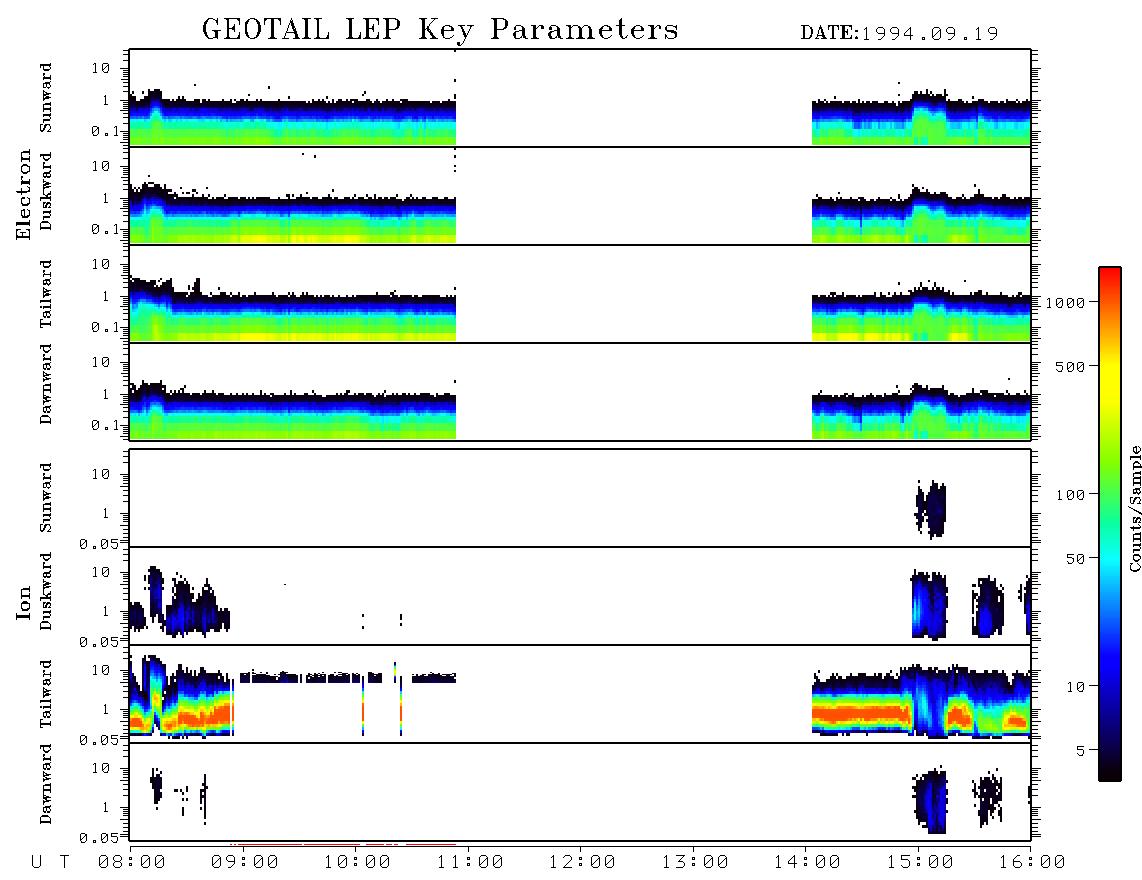Select the 14:00 time tick label

tap(807, 863)
